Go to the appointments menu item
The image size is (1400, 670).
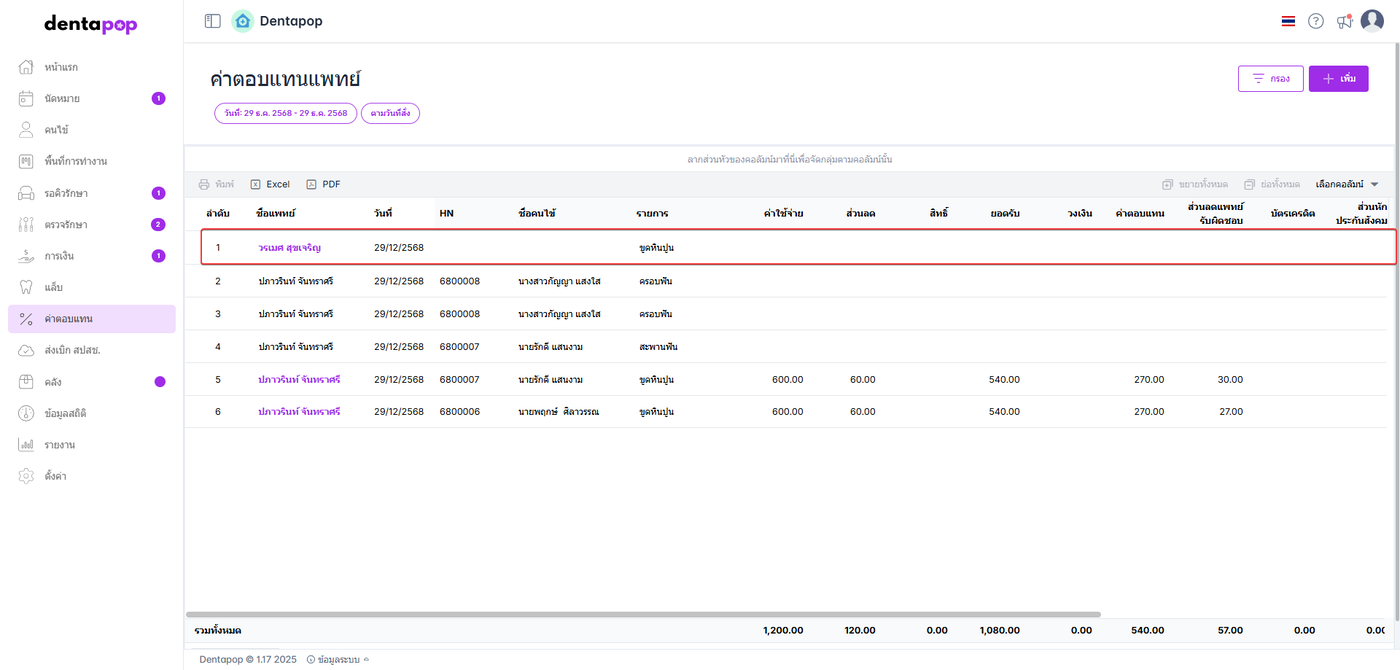(x=62, y=98)
